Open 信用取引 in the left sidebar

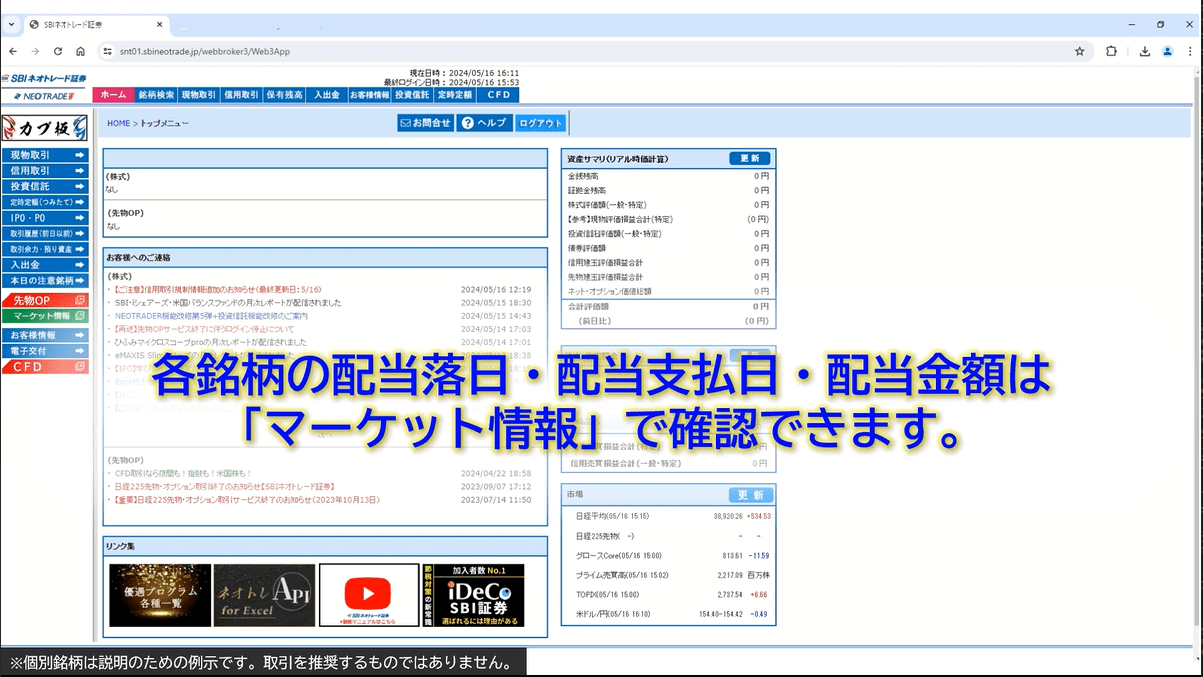(45, 171)
